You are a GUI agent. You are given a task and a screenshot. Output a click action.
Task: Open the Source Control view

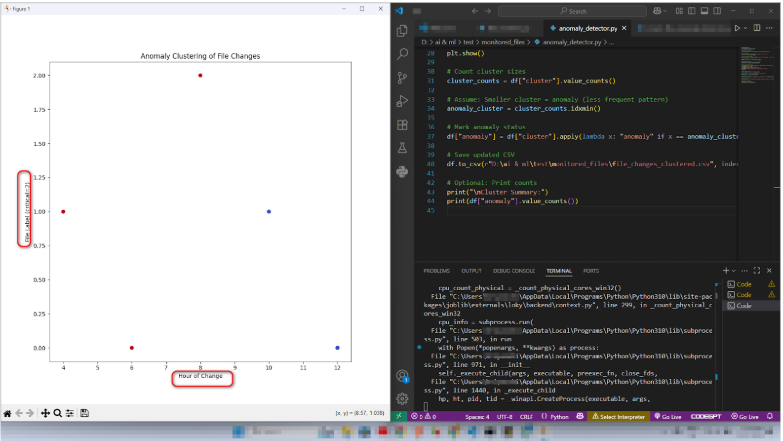pos(402,77)
